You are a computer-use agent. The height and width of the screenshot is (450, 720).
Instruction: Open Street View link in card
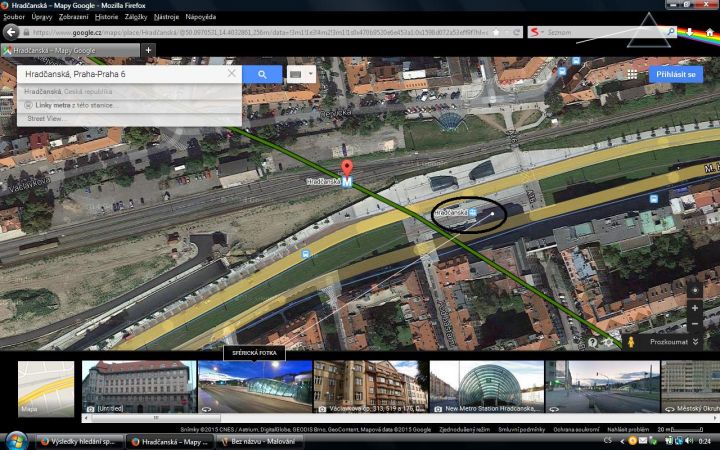click(45, 118)
